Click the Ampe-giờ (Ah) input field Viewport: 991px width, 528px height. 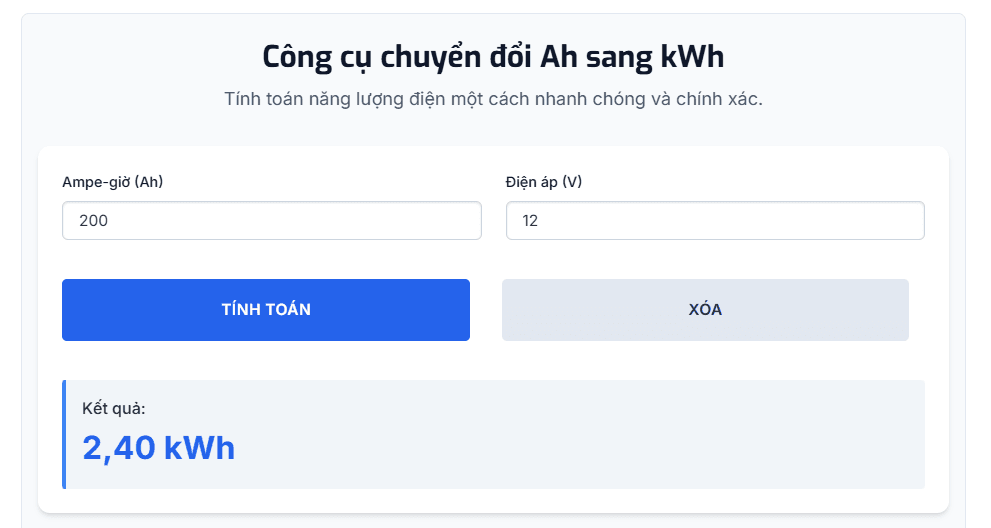tap(271, 221)
